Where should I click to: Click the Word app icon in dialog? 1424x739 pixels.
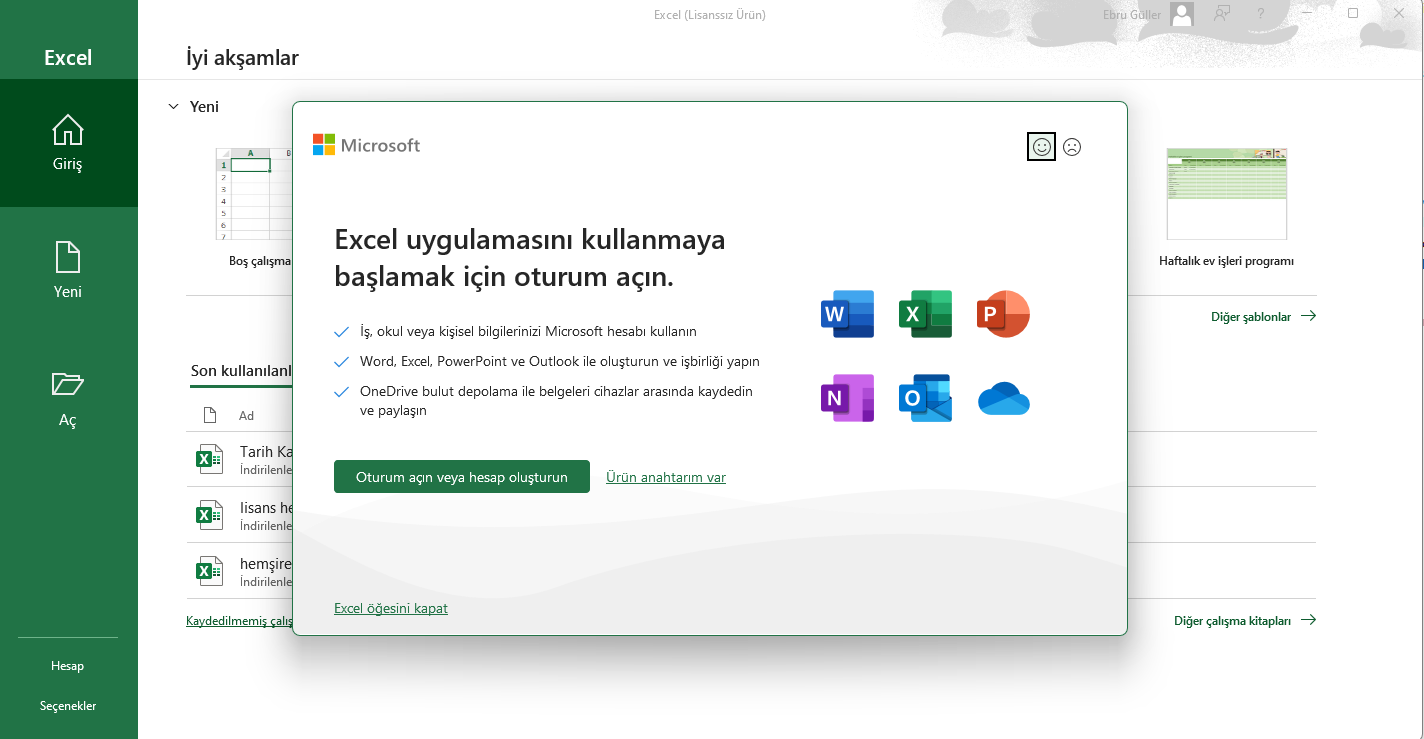coord(847,314)
